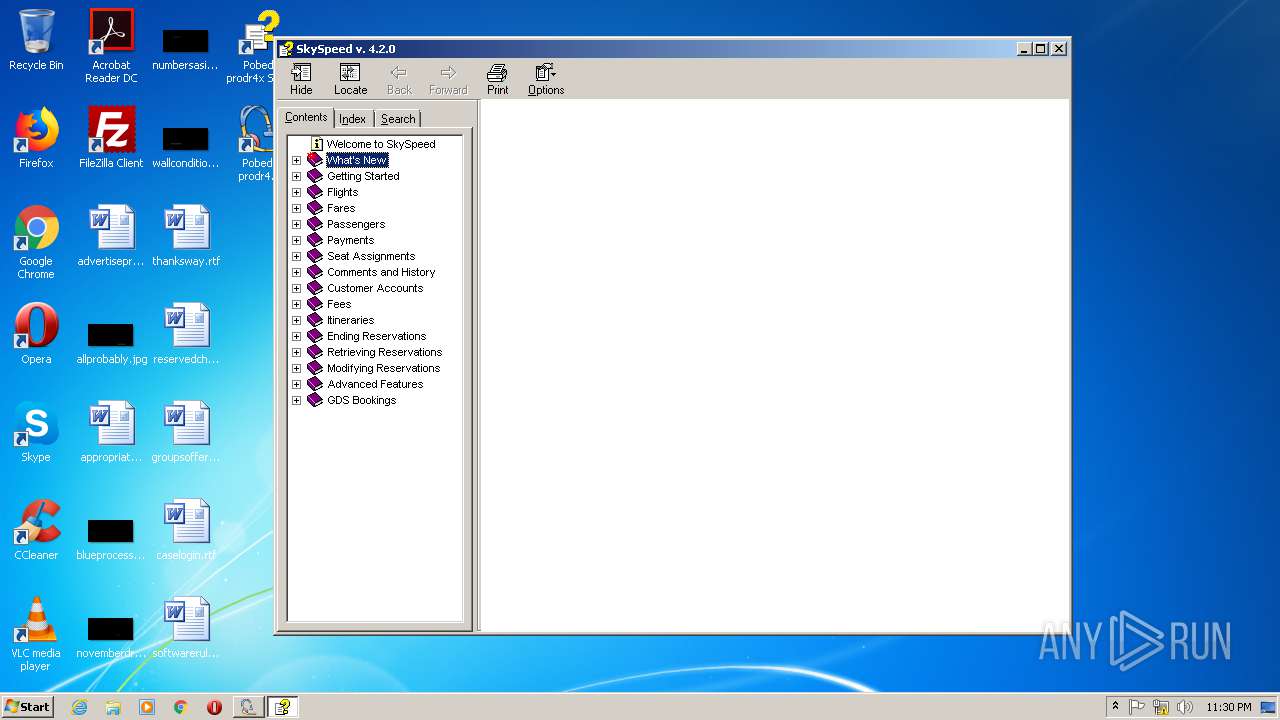The width and height of the screenshot is (1280, 720).
Task: Select the thanksway.rtf desktop file
Action: 186,236
